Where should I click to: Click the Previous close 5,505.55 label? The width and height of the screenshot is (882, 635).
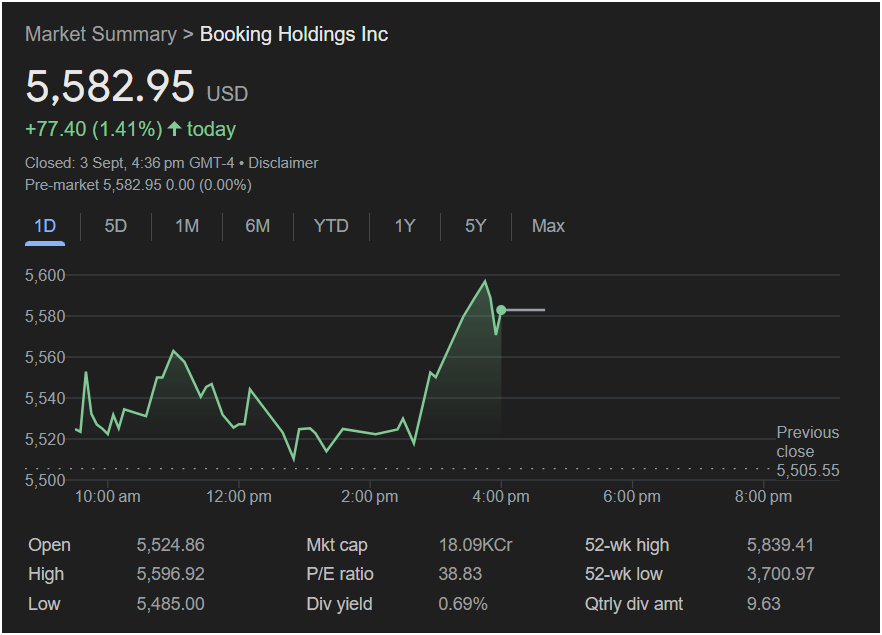pos(808,451)
